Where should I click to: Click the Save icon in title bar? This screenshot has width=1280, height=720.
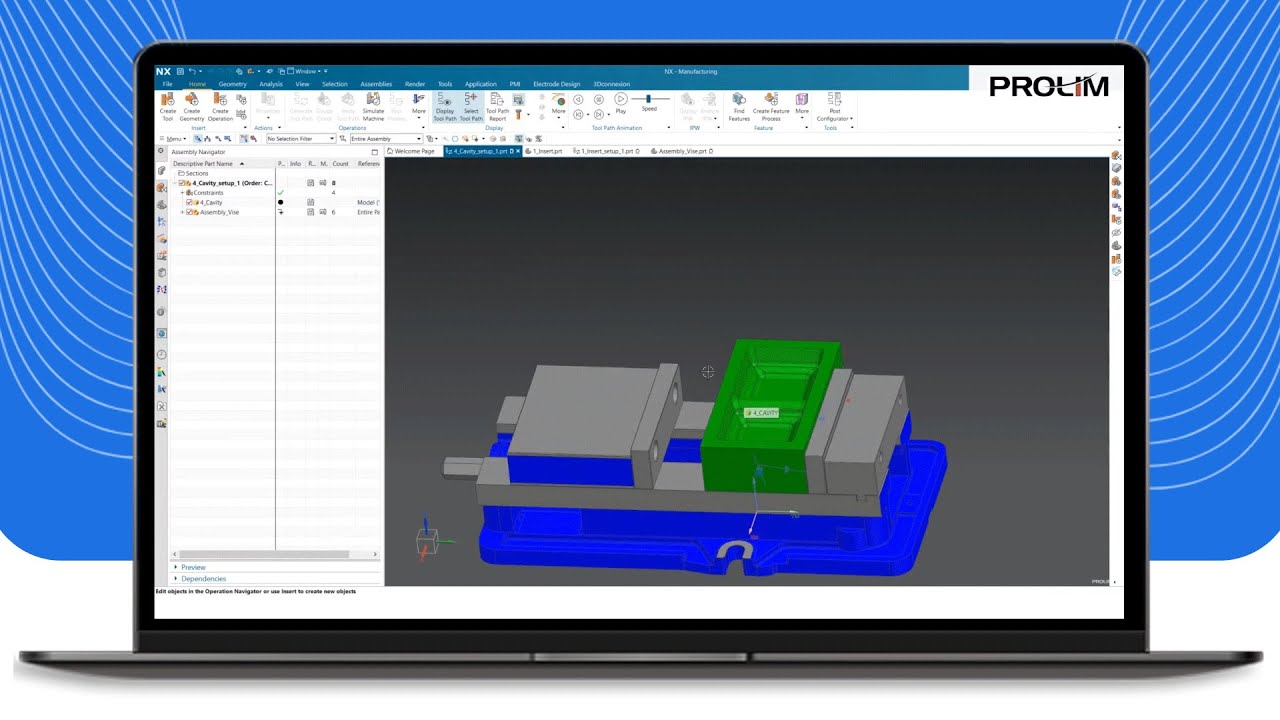pyautogui.click(x=180, y=71)
